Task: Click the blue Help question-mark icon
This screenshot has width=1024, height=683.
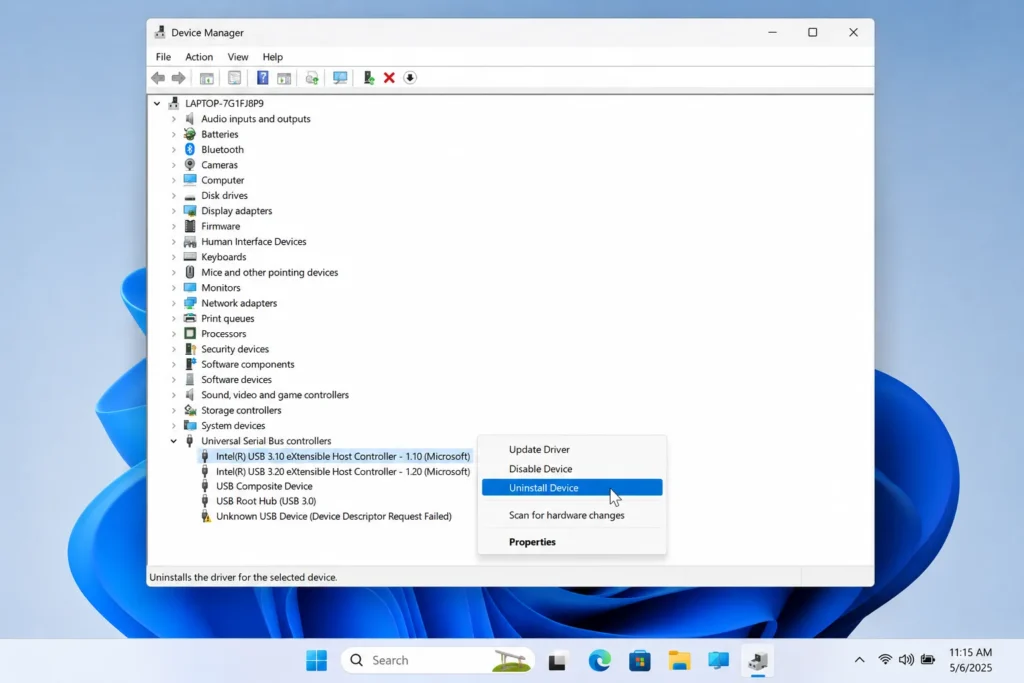Action: (263, 78)
